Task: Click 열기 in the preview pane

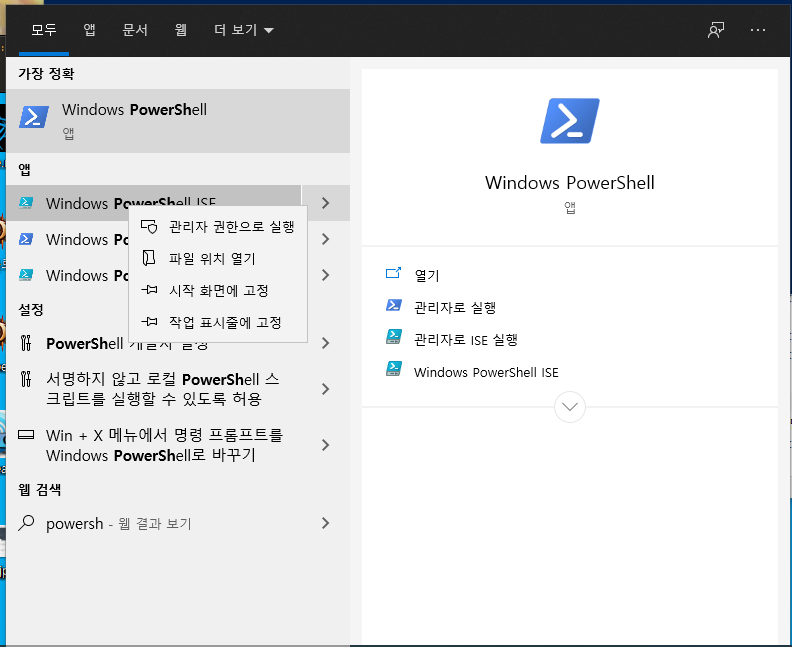Action: point(427,275)
